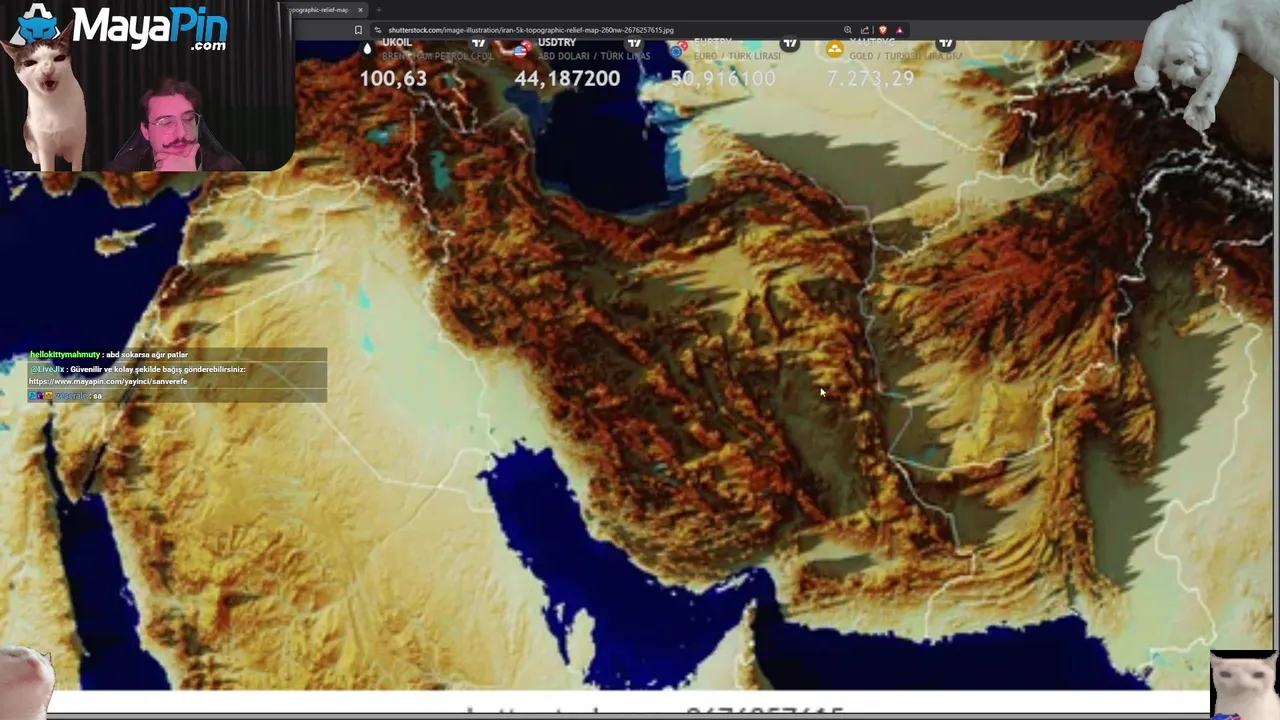Click the XAUTRYG gold bars icon
Screen dimensions: 1280x720
834,47
